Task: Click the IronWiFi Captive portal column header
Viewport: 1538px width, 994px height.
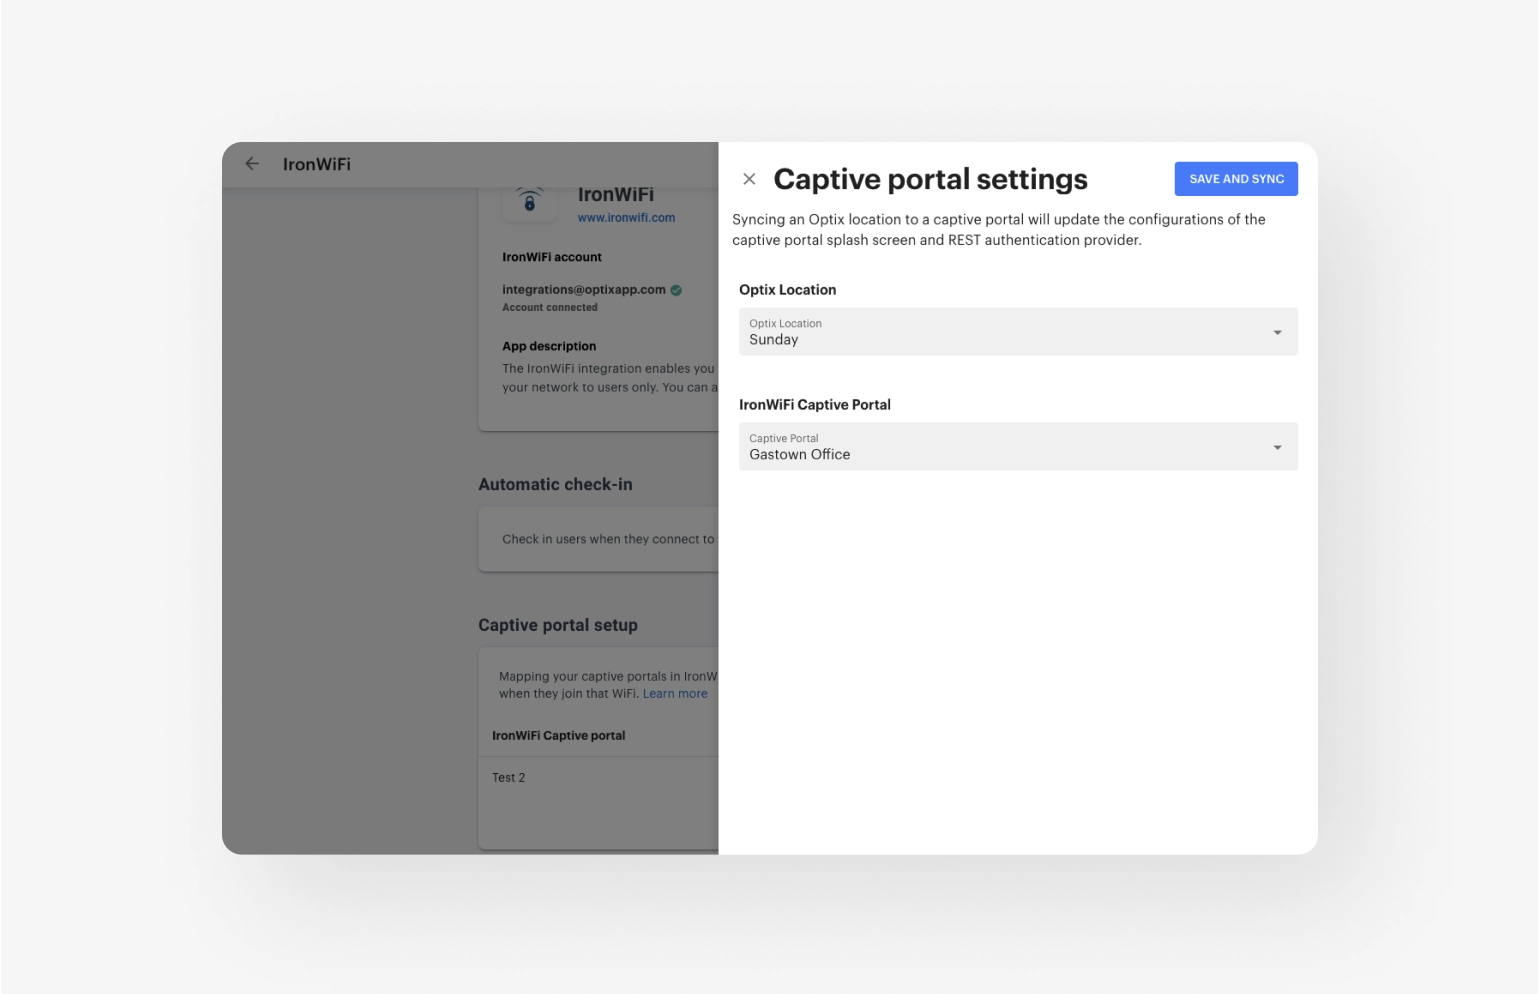Action: click(558, 736)
